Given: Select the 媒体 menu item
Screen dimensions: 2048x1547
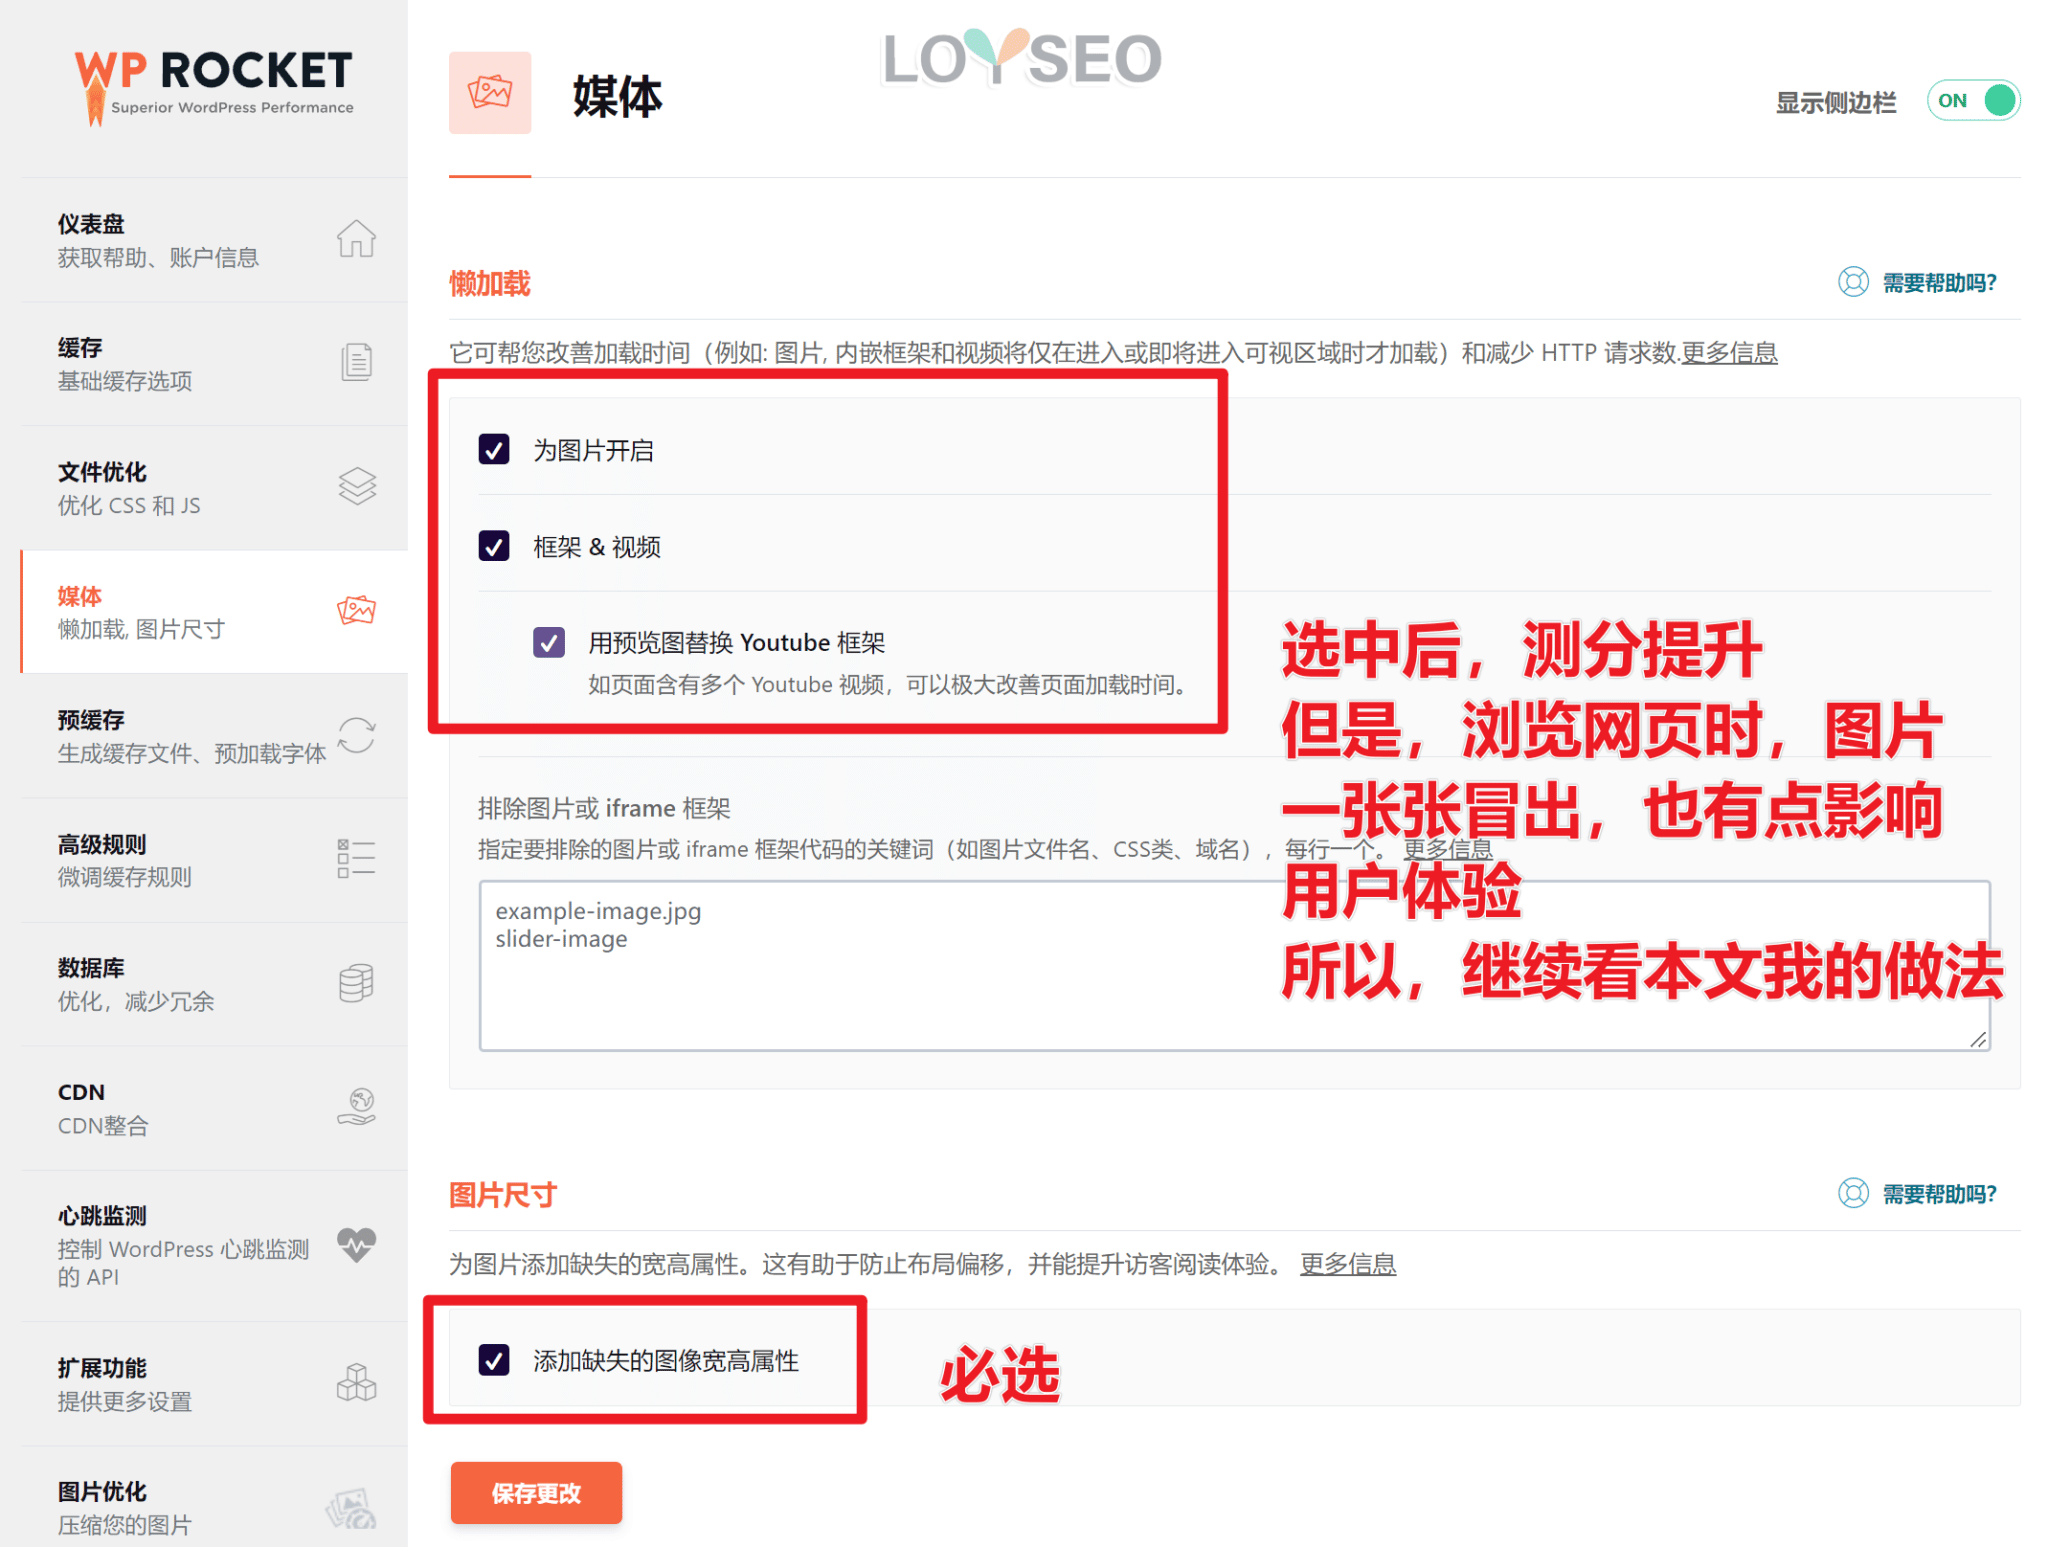Looking at the screenshot, I should pyautogui.click(x=214, y=612).
